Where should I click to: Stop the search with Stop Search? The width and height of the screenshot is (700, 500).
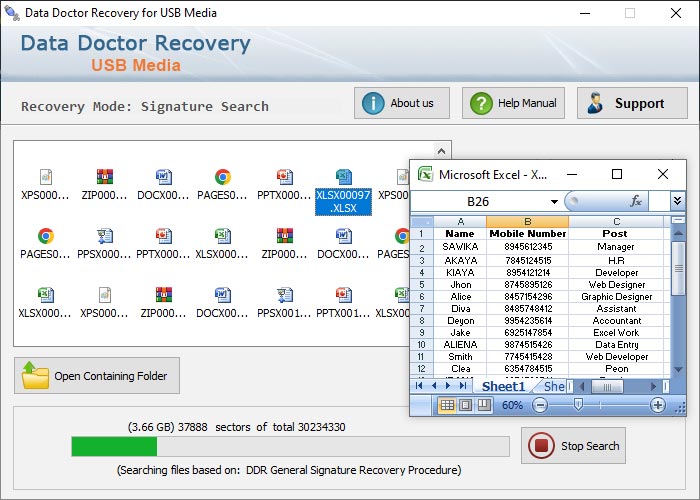573,446
